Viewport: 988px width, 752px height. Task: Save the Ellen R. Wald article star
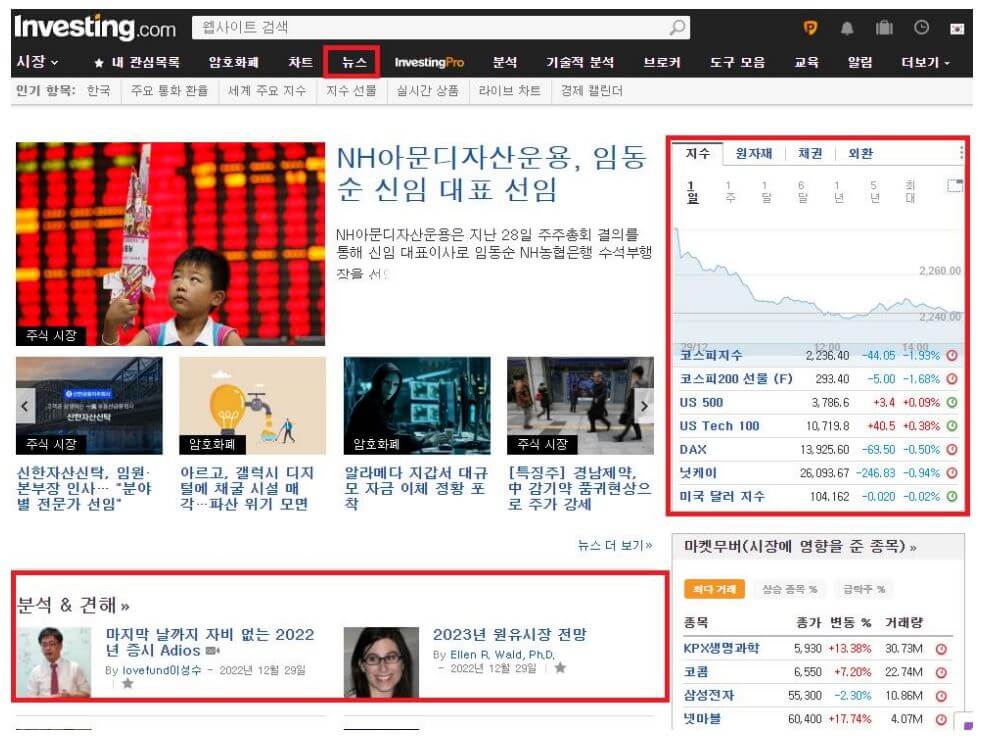click(560, 668)
